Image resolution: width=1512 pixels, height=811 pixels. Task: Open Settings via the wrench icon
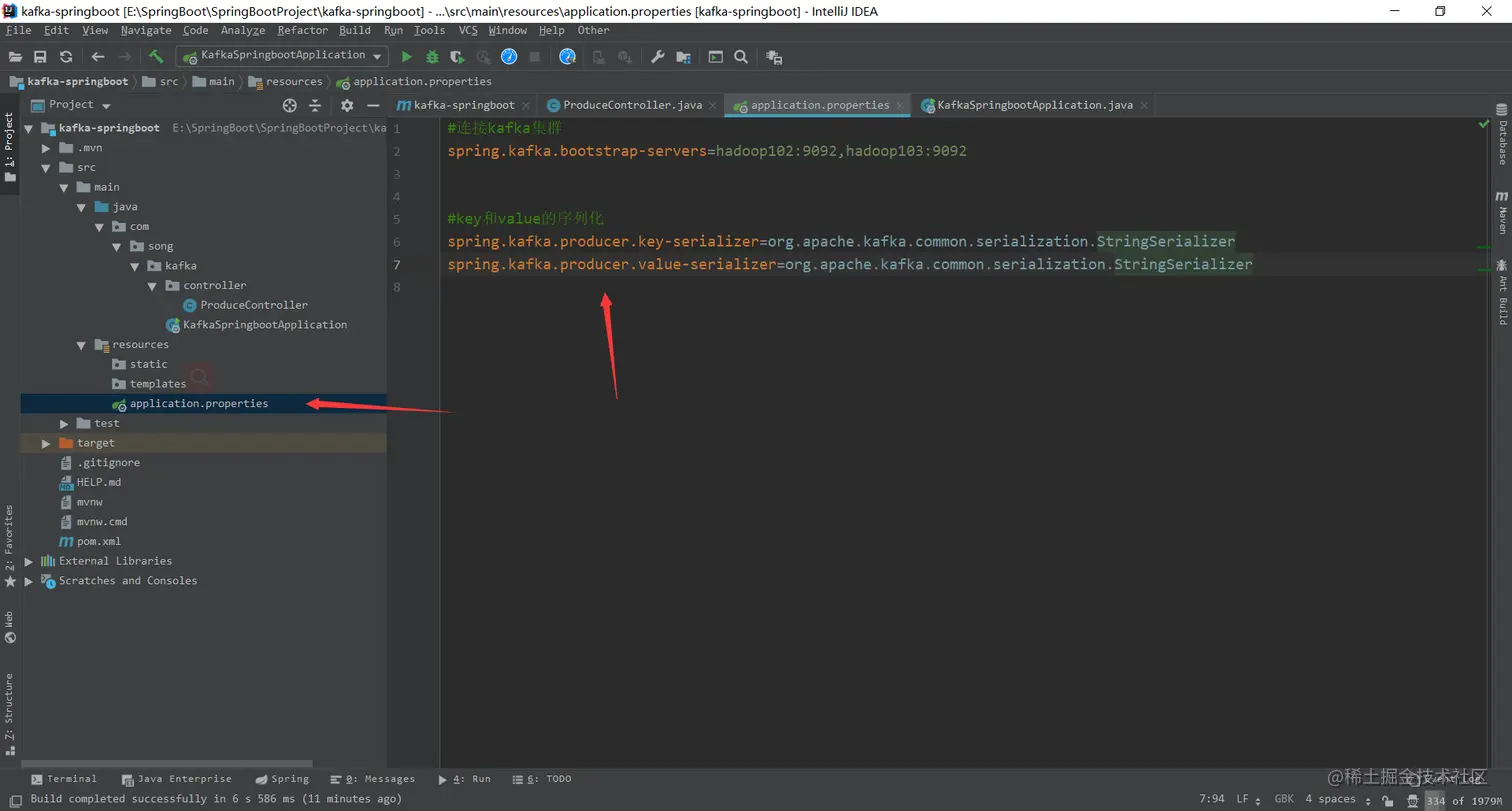(x=657, y=57)
